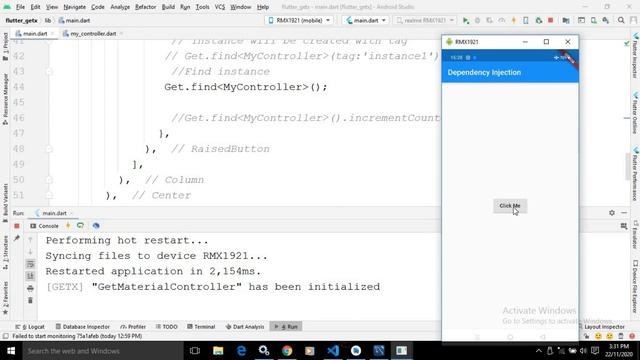Stop the running app with the red square in top toolbar
640x360 pixels.
point(550,20)
